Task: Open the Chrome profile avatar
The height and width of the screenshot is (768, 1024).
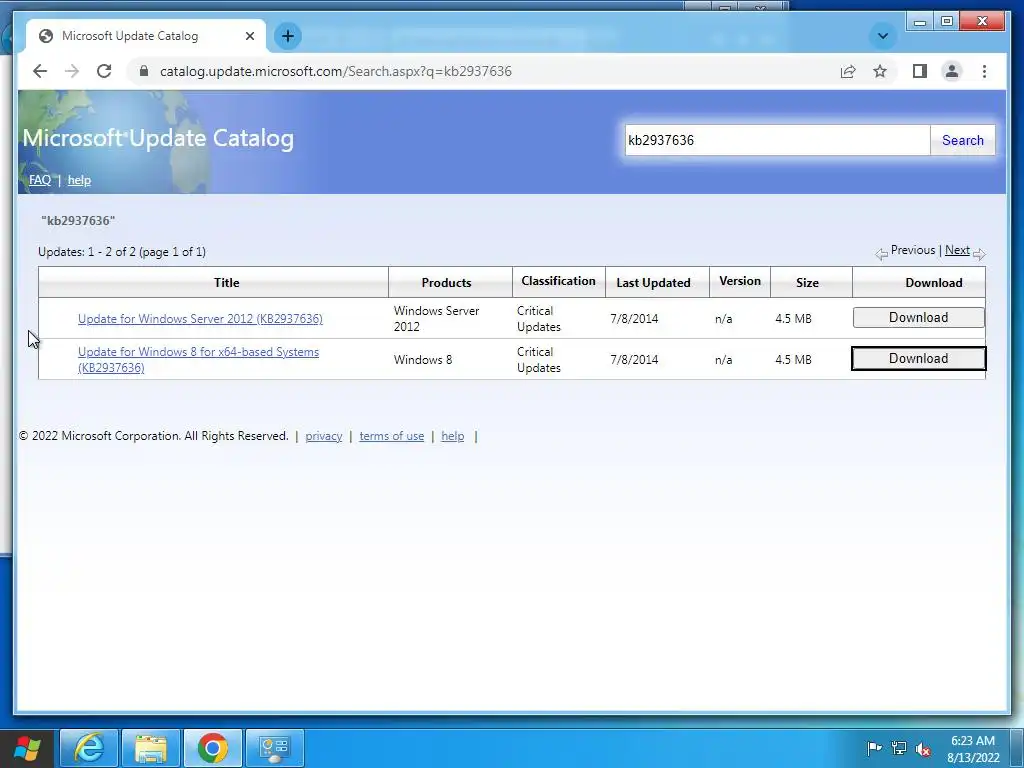Action: tap(952, 71)
